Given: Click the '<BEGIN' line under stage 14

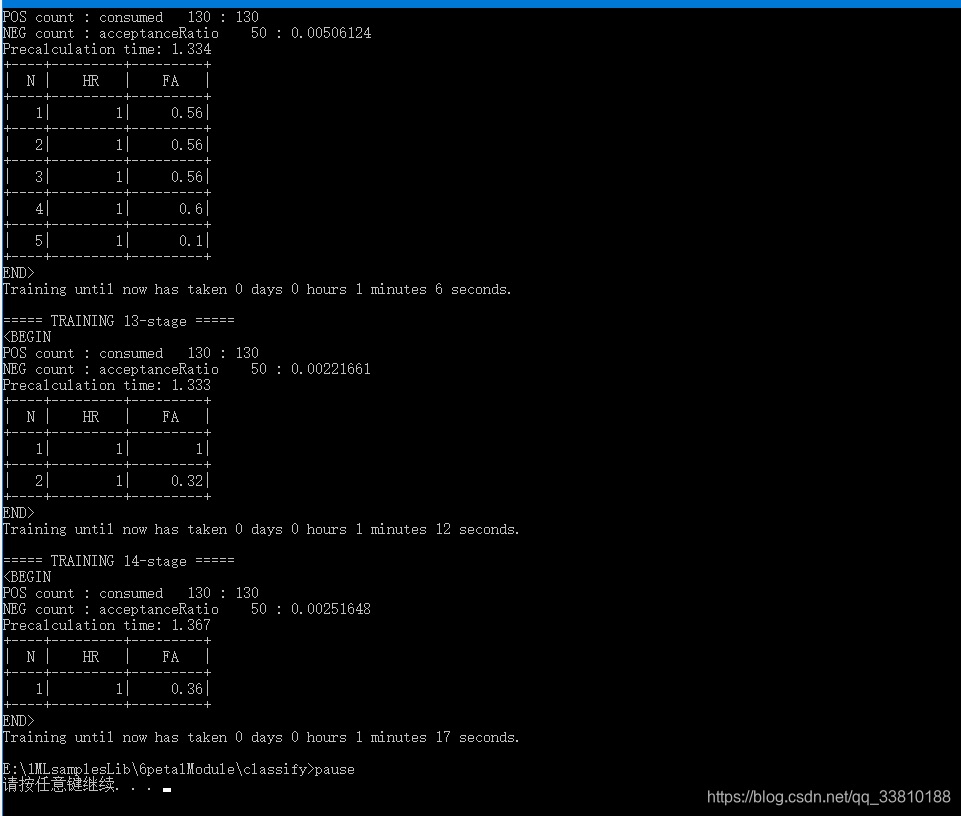Looking at the screenshot, I should click(x=28, y=577).
